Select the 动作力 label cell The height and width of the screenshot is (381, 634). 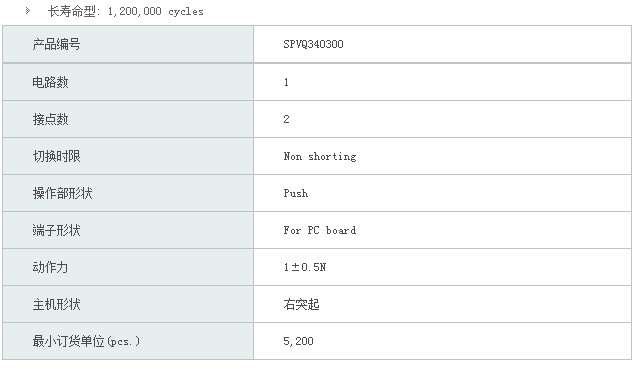point(128,267)
